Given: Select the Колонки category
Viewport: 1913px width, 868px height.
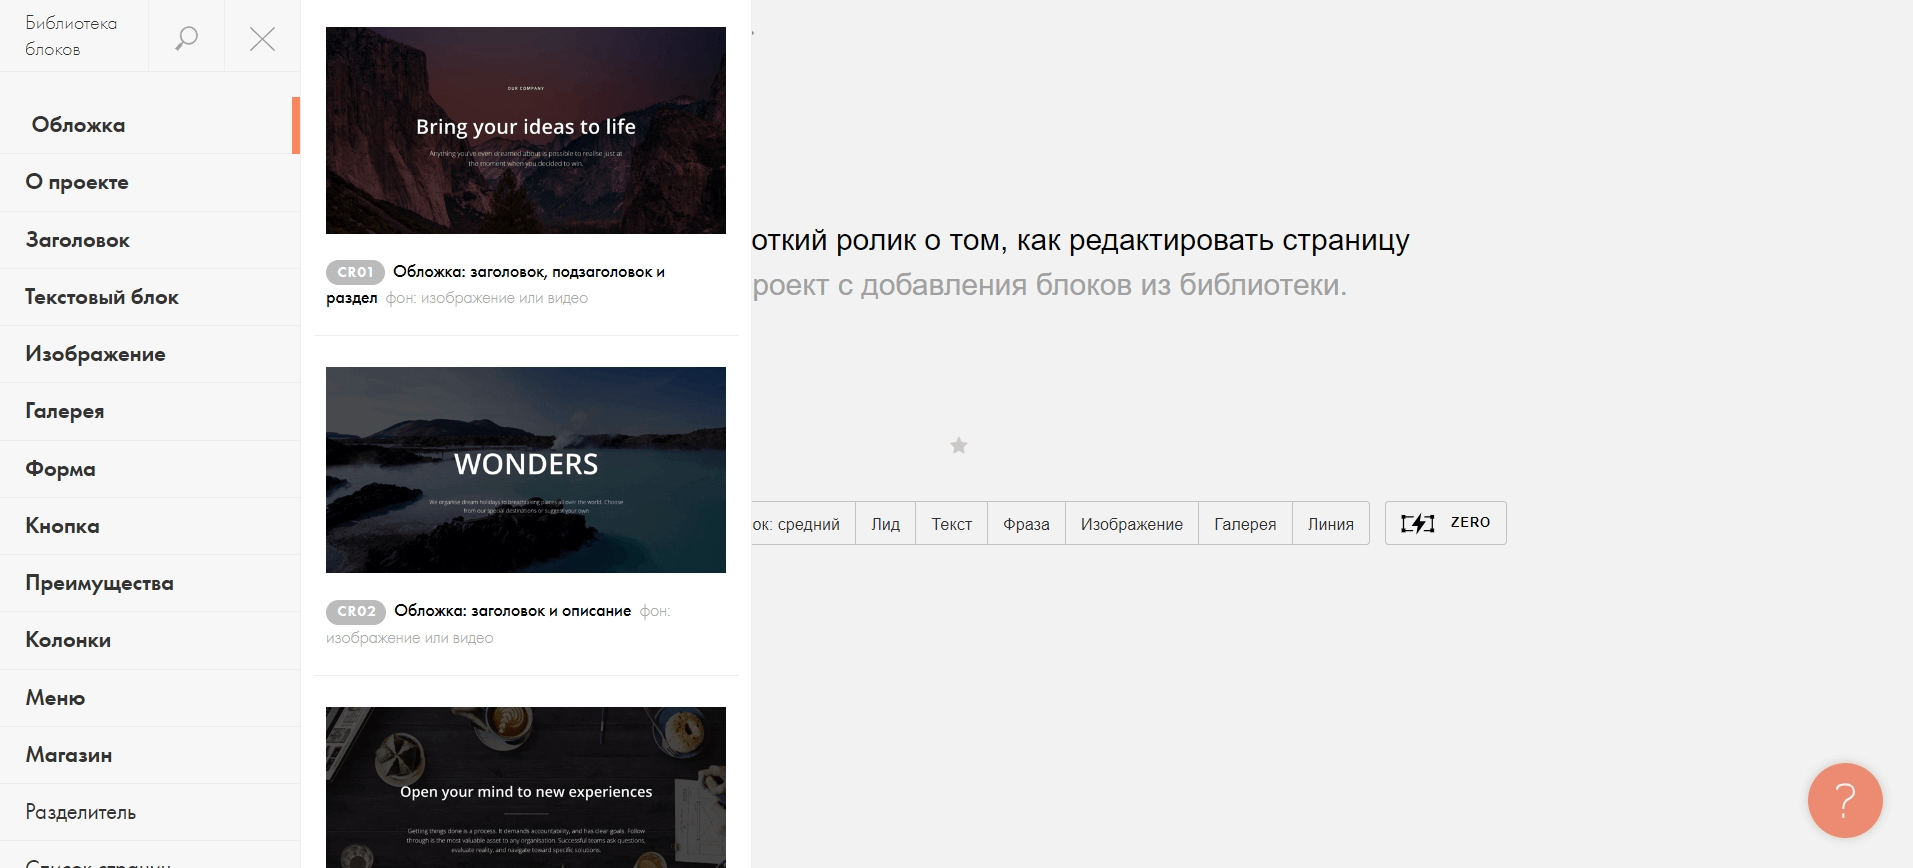Looking at the screenshot, I should click(x=150, y=640).
